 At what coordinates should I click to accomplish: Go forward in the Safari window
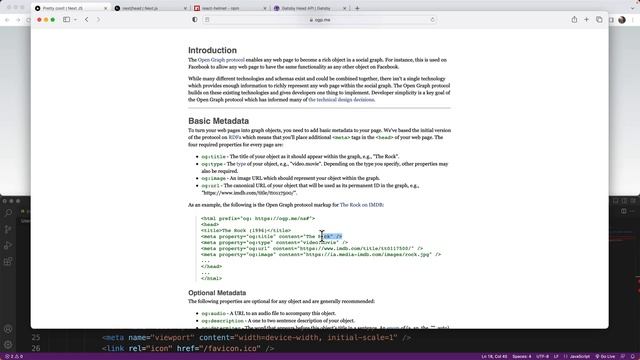pyautogui.click(x=98, y=20)
